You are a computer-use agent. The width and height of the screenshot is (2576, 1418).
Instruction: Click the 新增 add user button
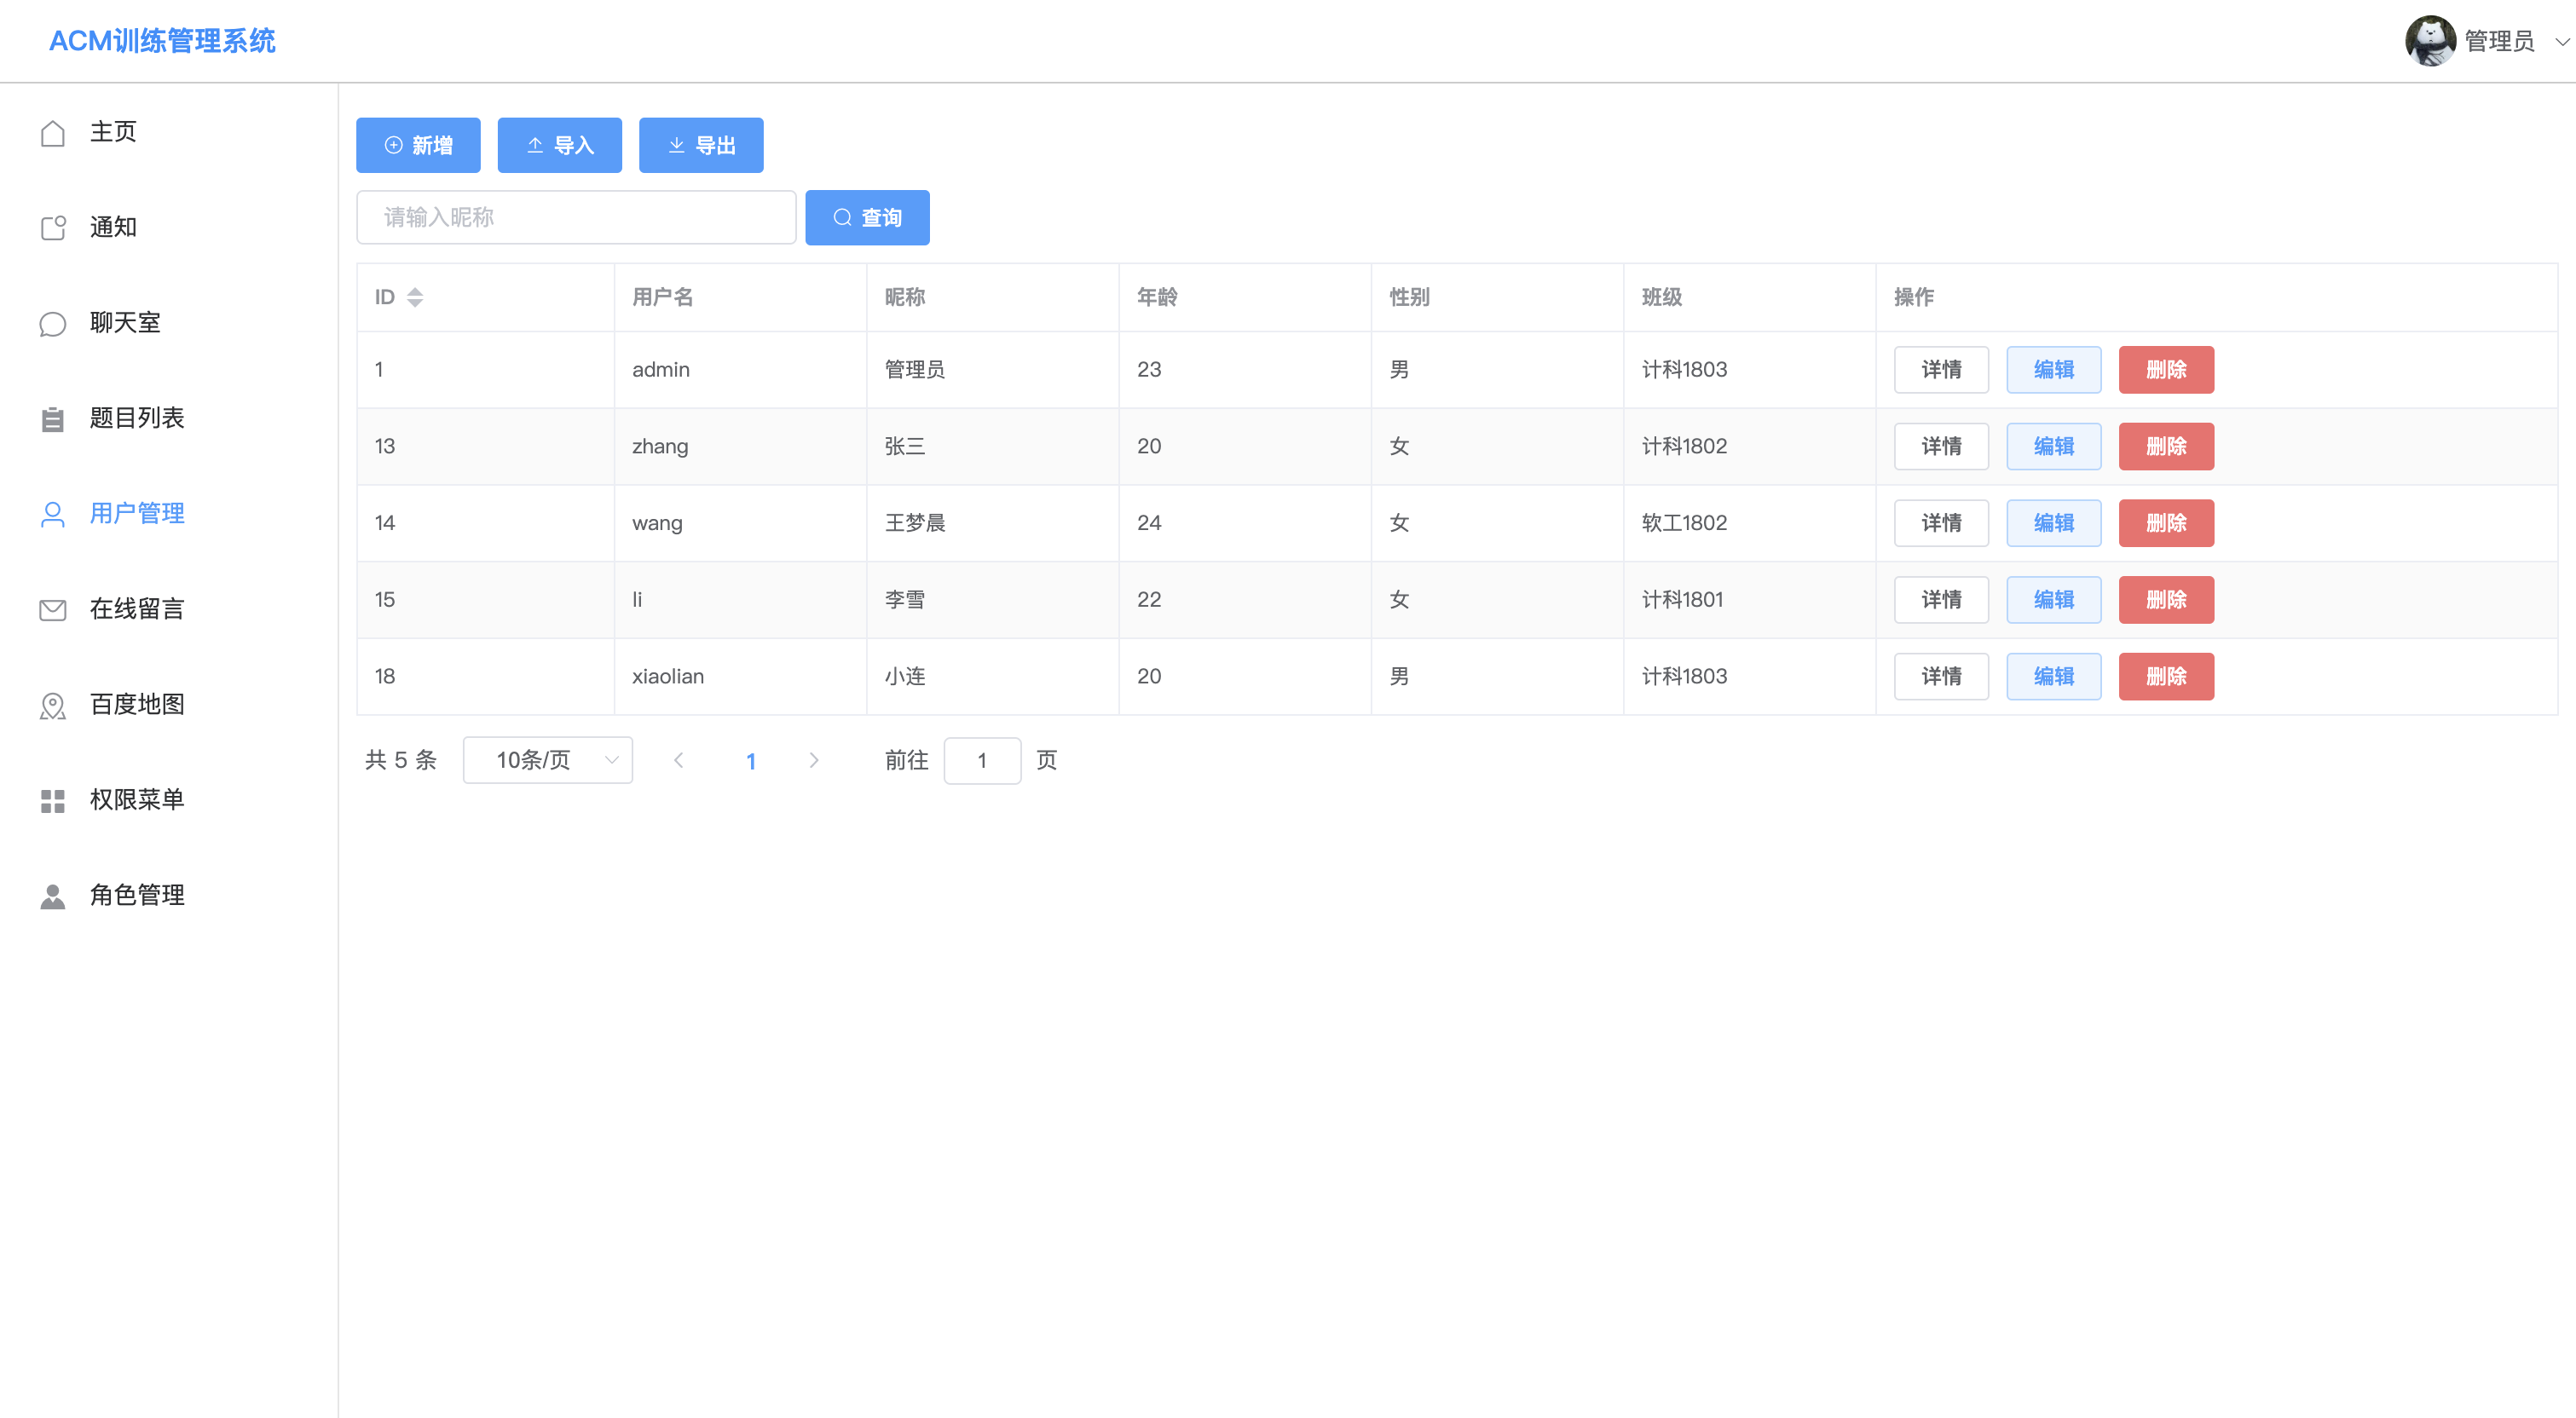click(x=418, y=144)
